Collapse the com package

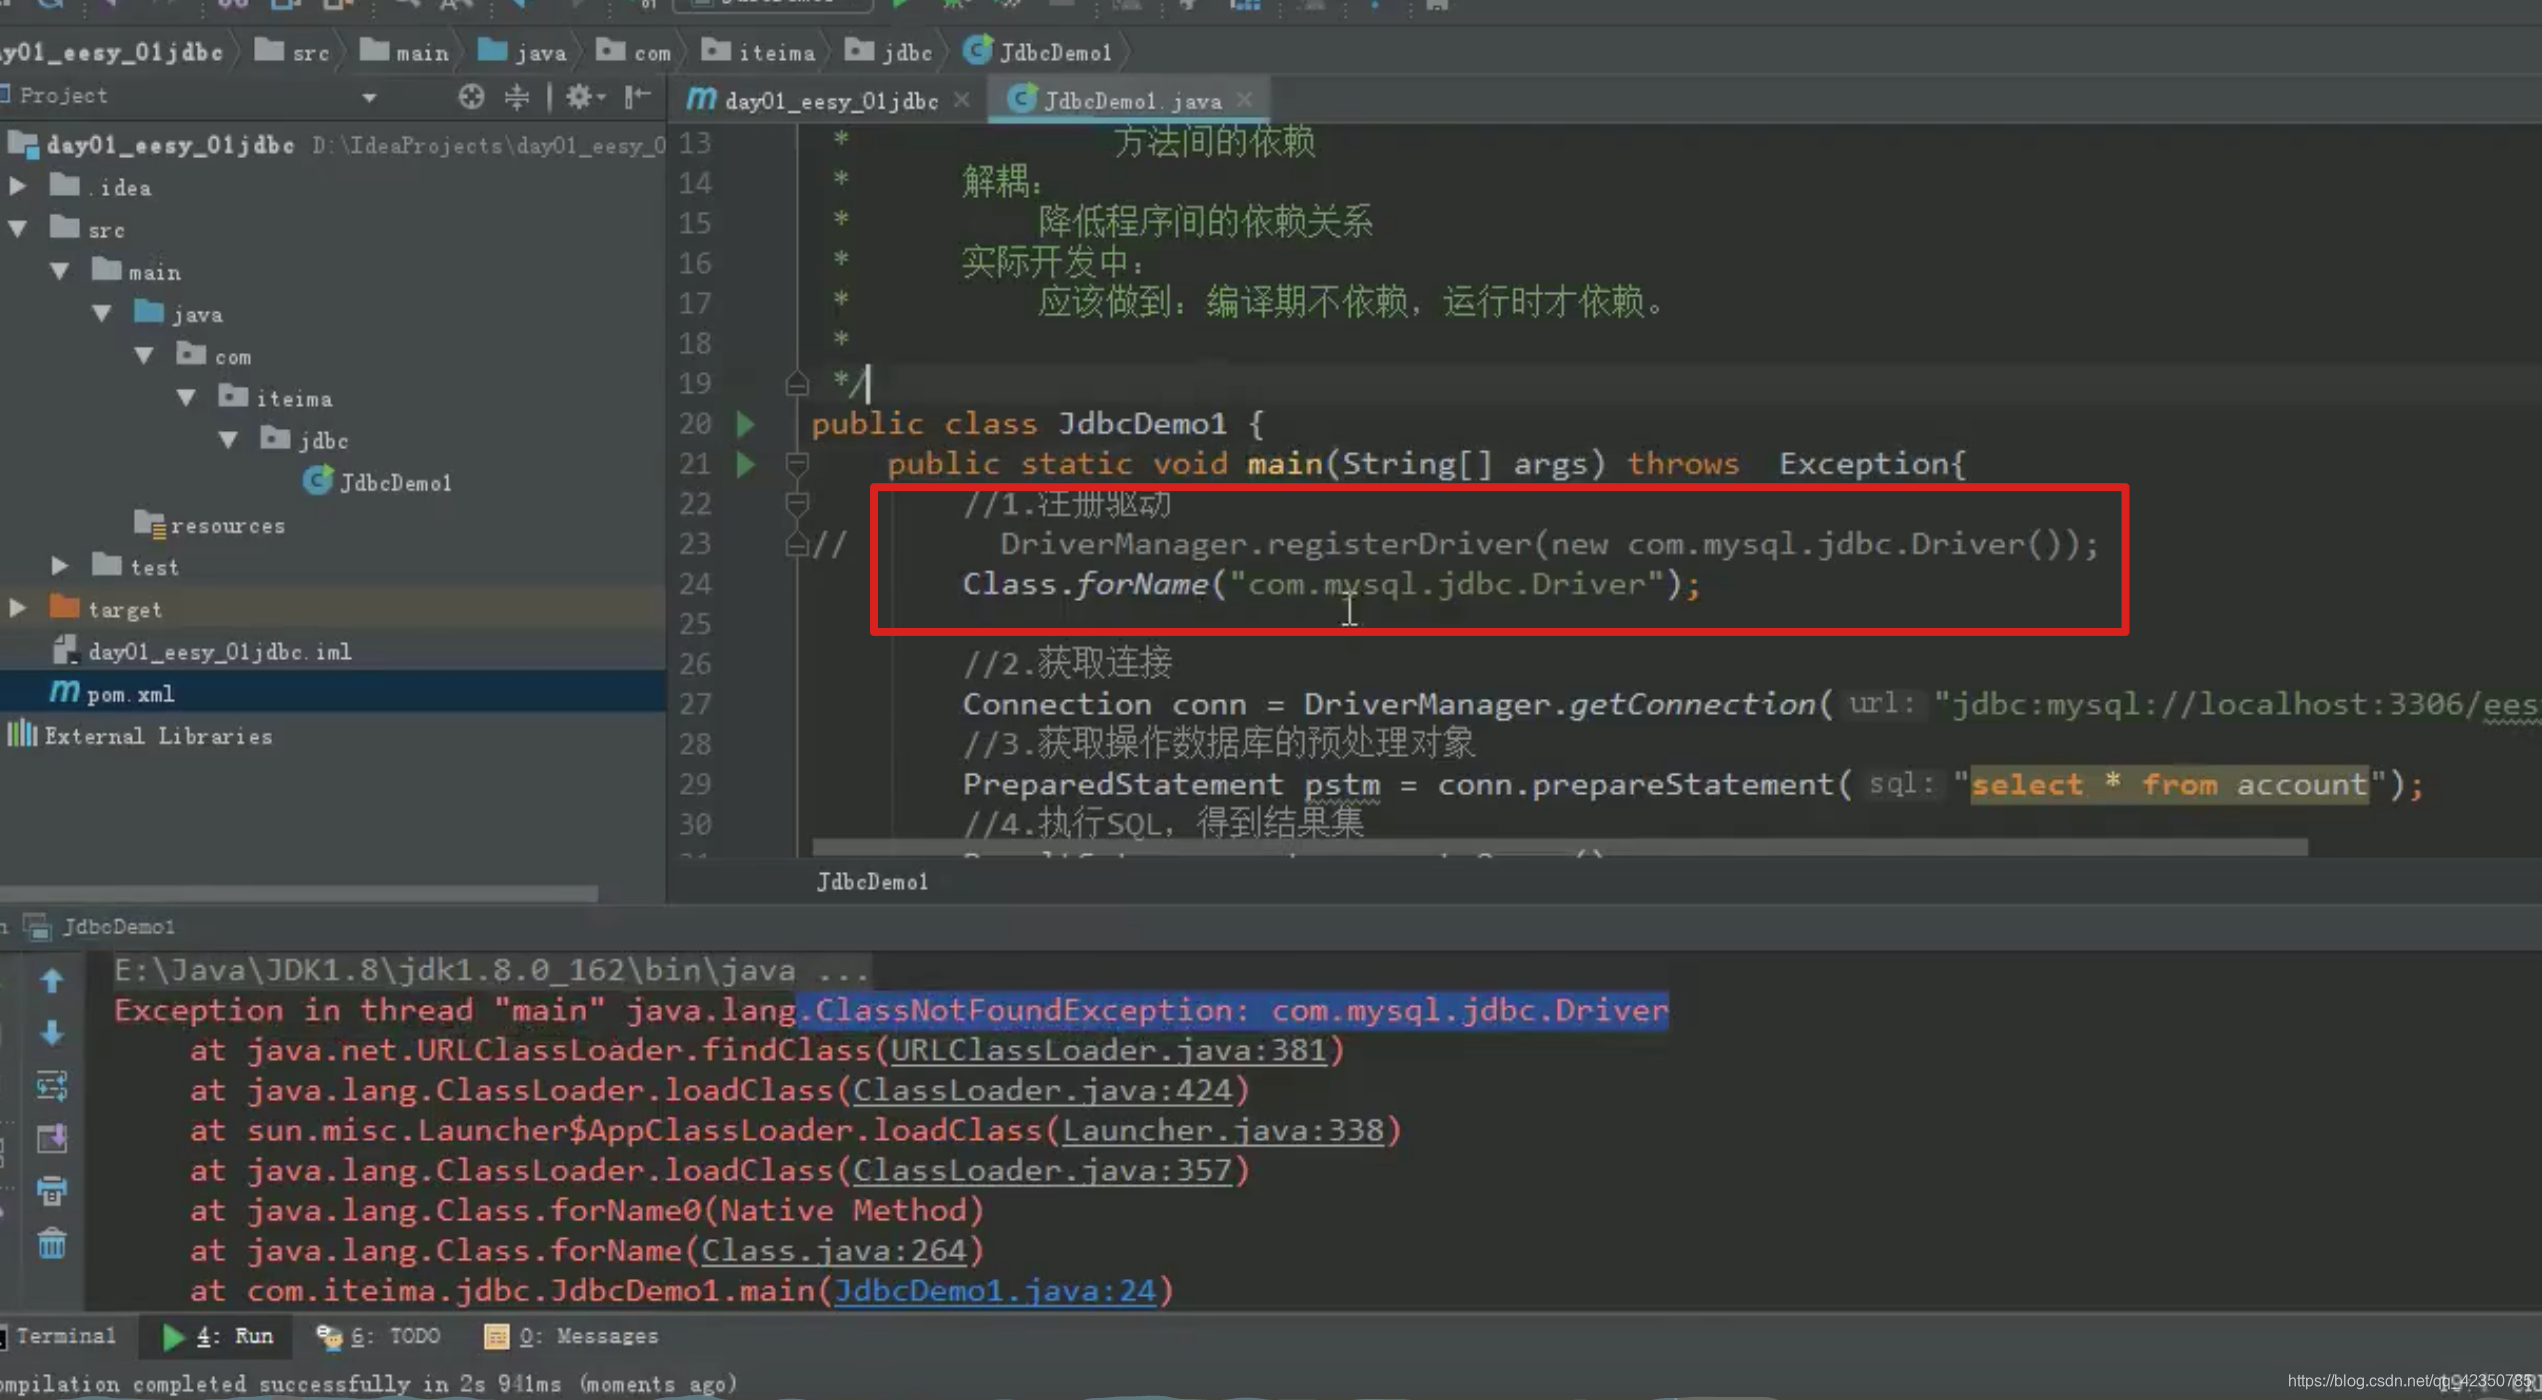point(144,355)
